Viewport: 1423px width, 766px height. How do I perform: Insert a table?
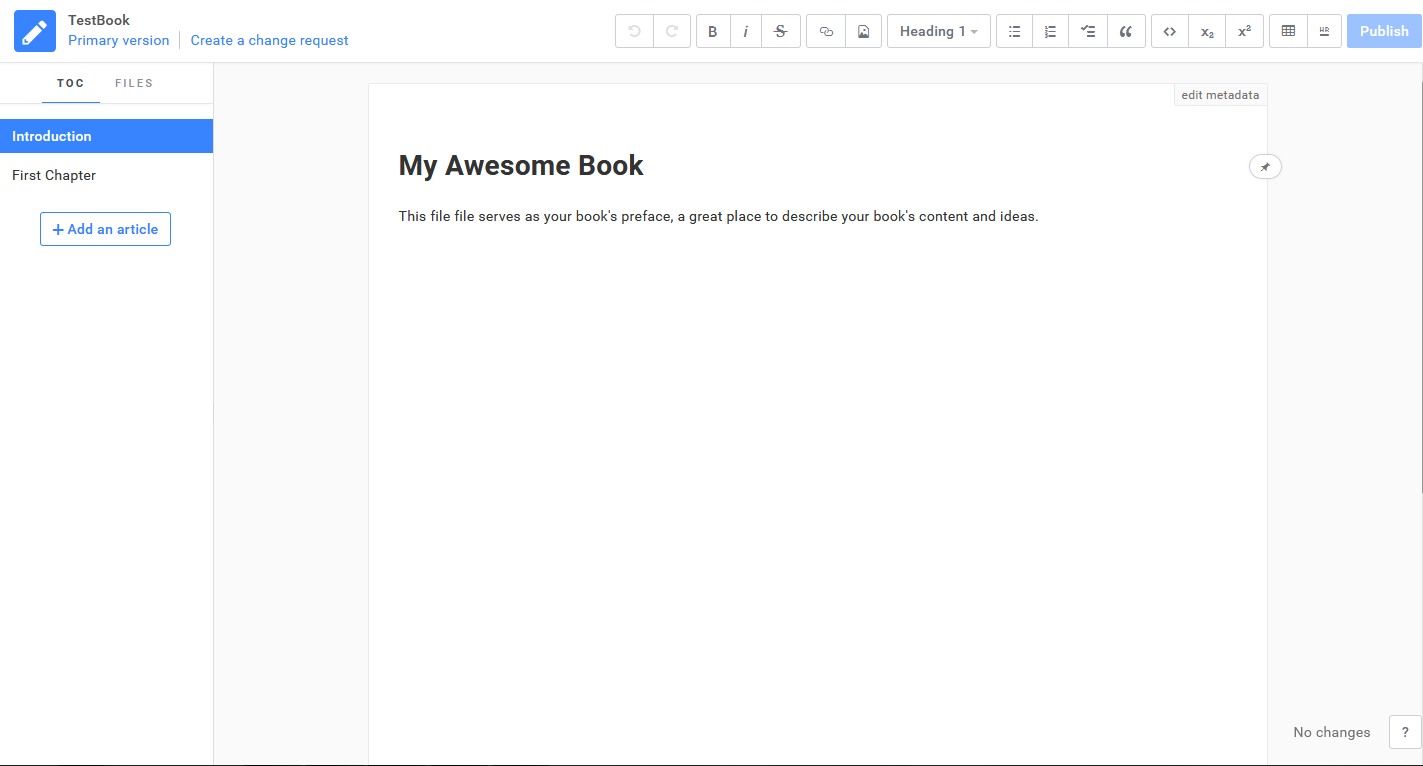(1287, 31)
